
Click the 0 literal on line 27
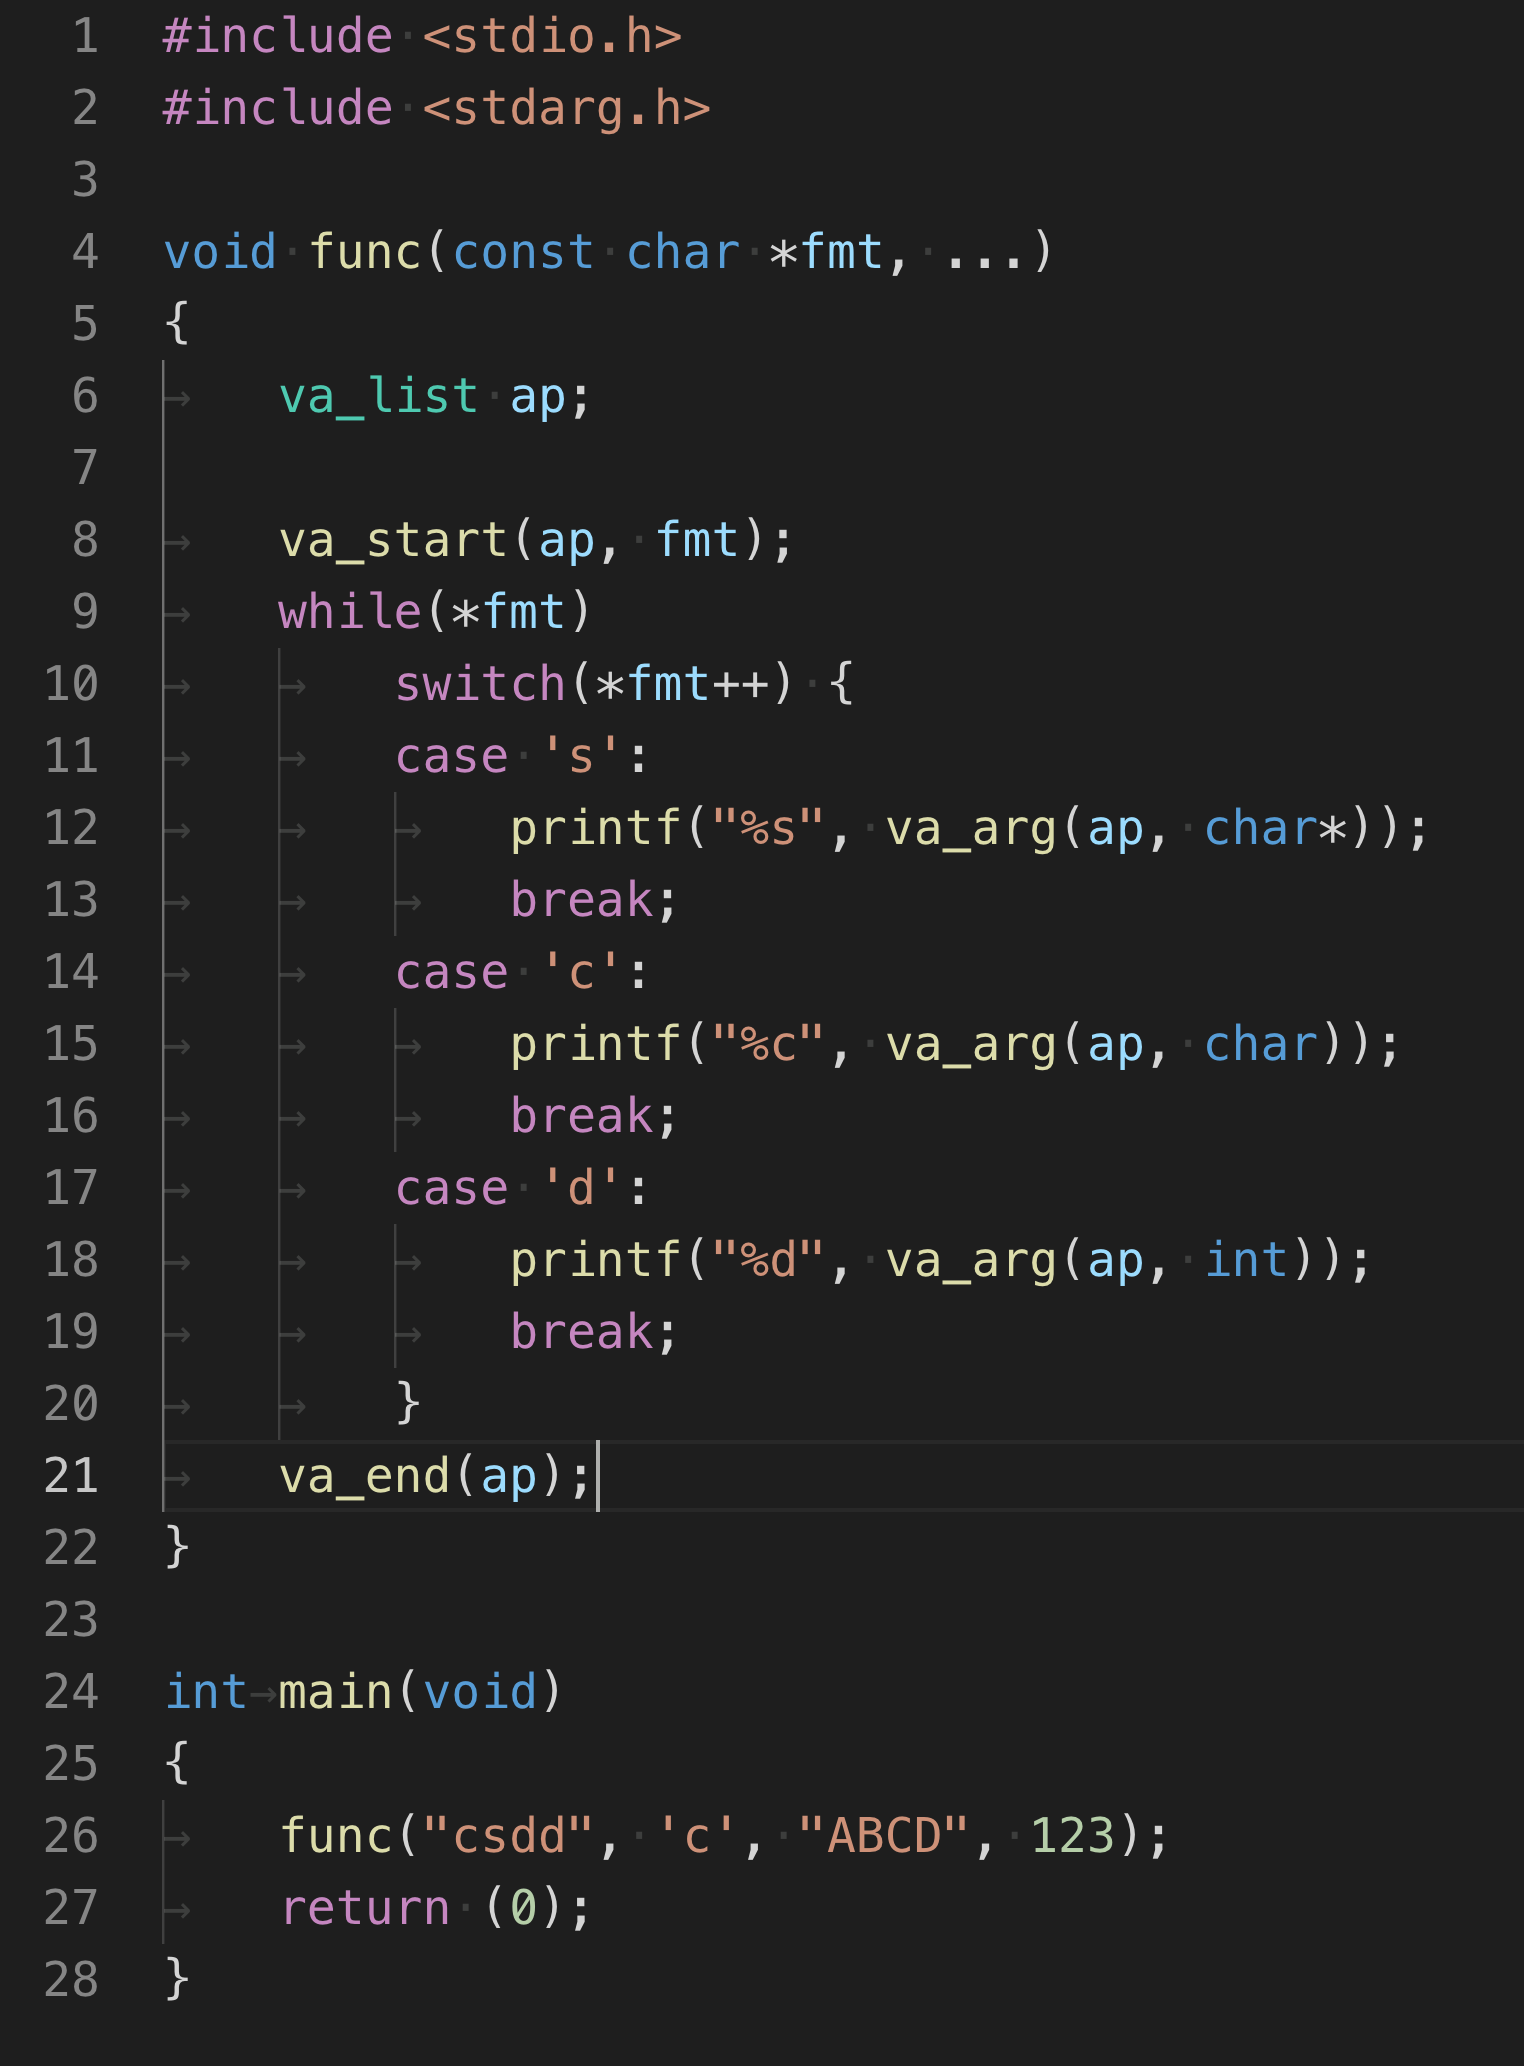[x=523, y=1909]
